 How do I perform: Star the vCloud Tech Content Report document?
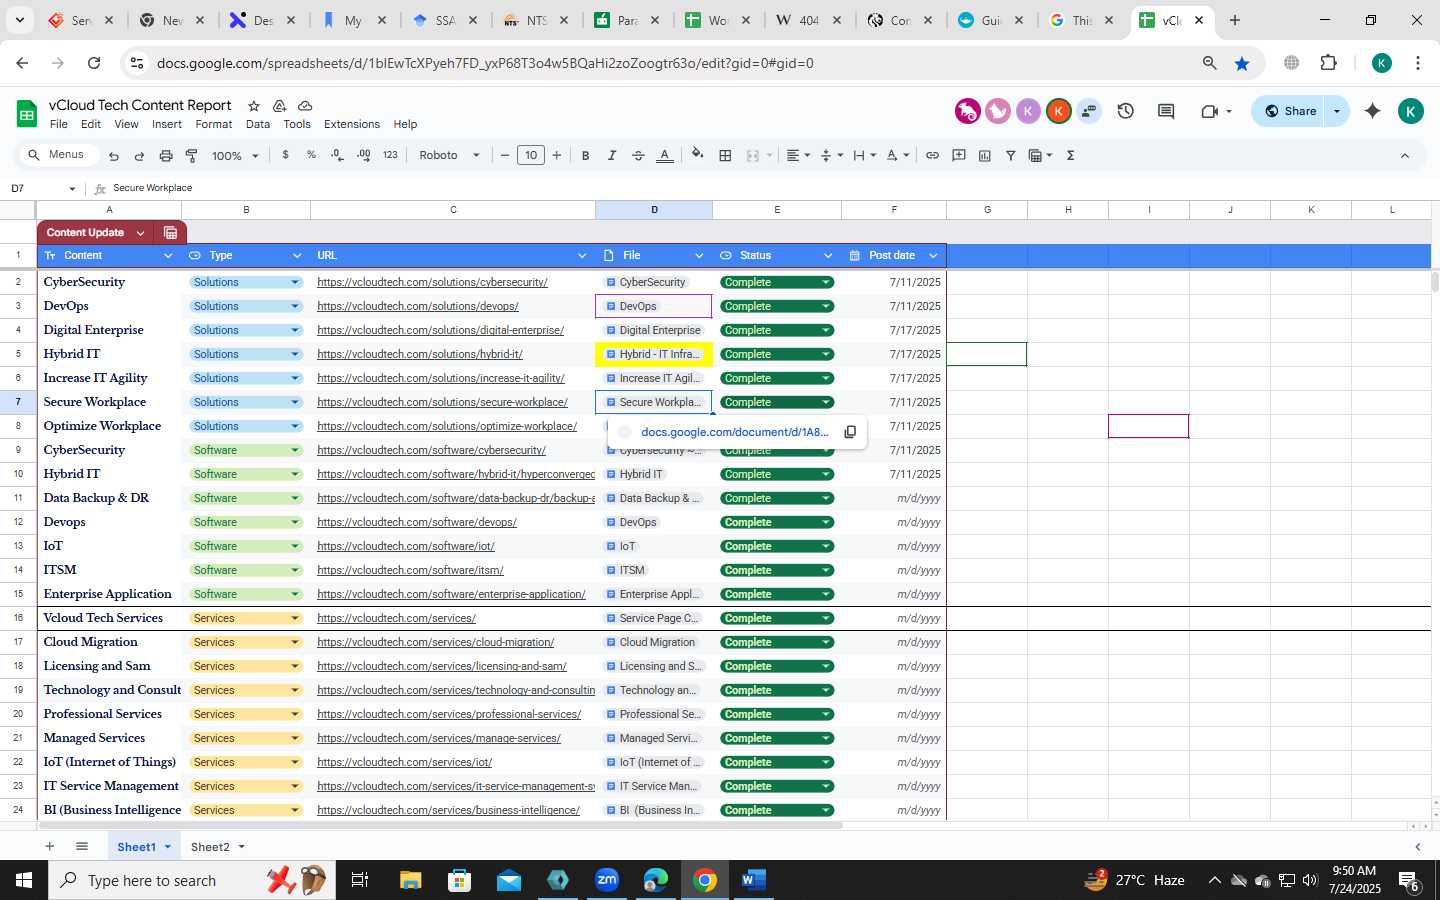click(254, 105)
